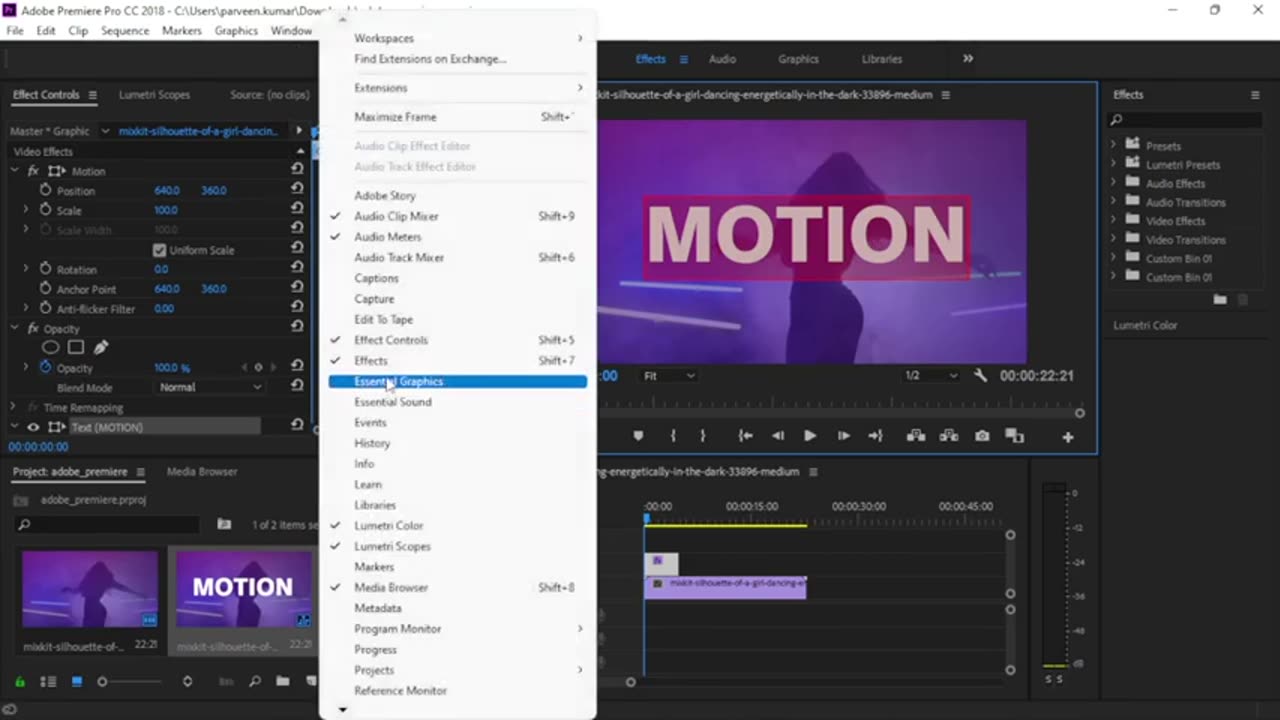The height and width of the screenshot is (720, 1280).
Task: Reset the Rotation parameter
Action: [x=297, y=269]
